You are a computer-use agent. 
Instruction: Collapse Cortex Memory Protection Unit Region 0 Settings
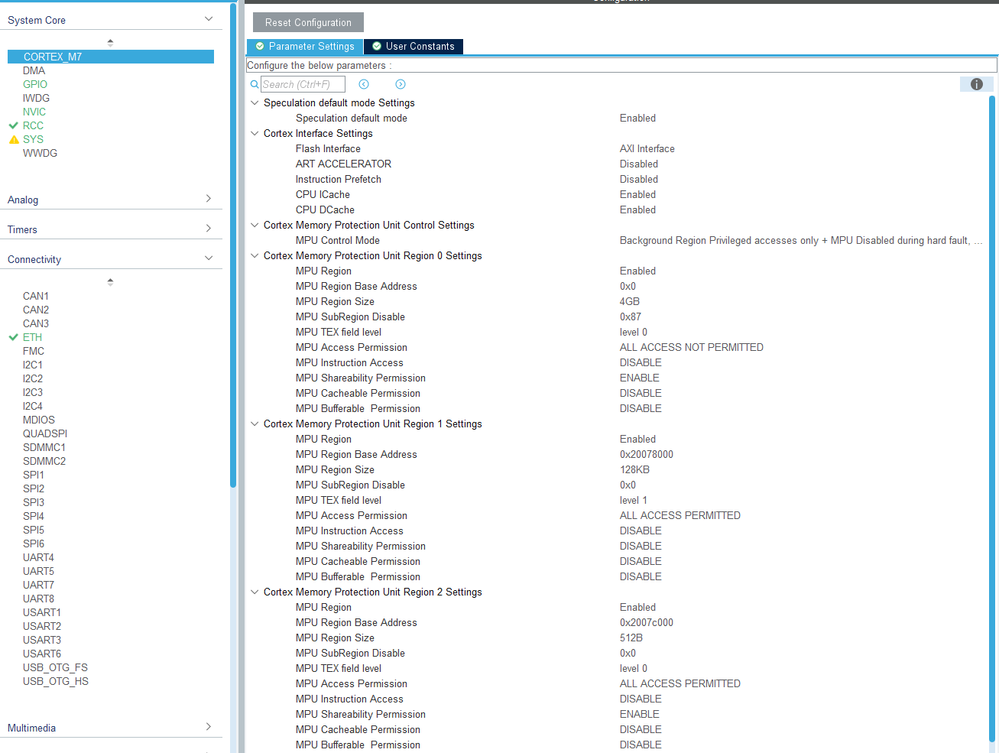(254, 255)
